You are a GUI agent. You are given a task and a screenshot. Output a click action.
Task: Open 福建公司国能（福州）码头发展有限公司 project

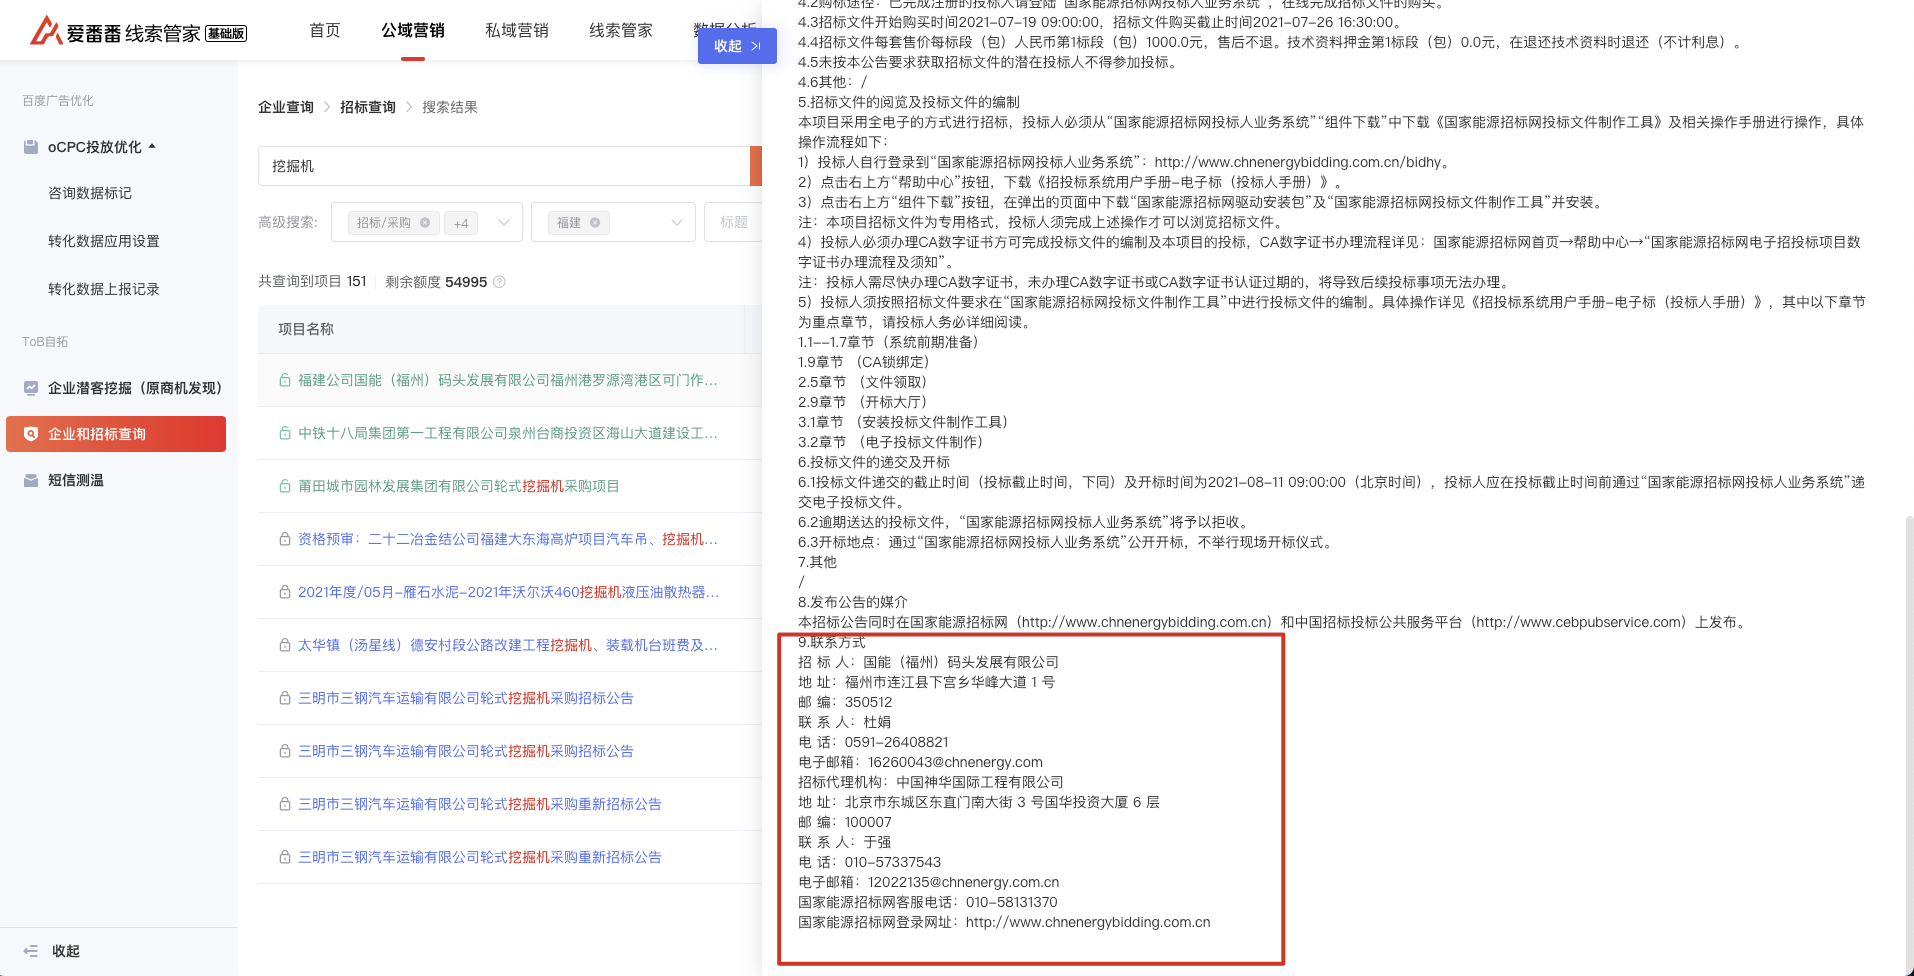tap(508, 380)
